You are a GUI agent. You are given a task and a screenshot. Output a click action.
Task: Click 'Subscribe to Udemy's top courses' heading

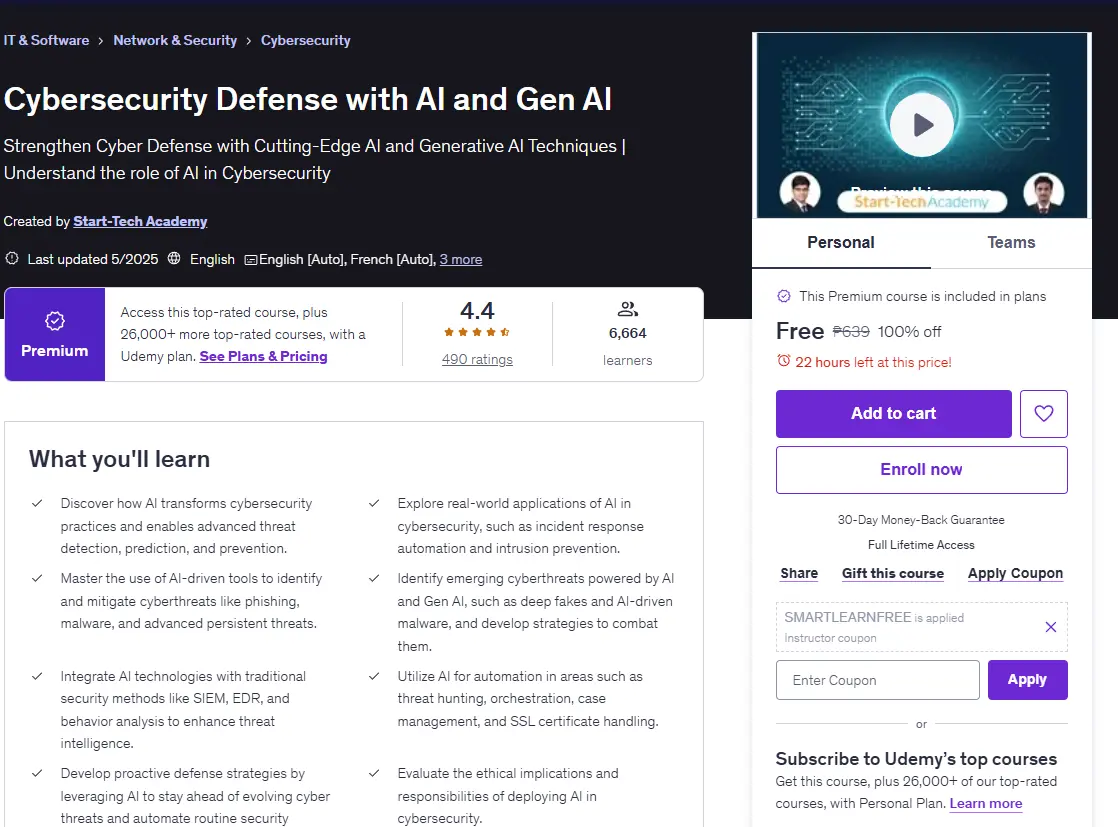coord(916,759)
